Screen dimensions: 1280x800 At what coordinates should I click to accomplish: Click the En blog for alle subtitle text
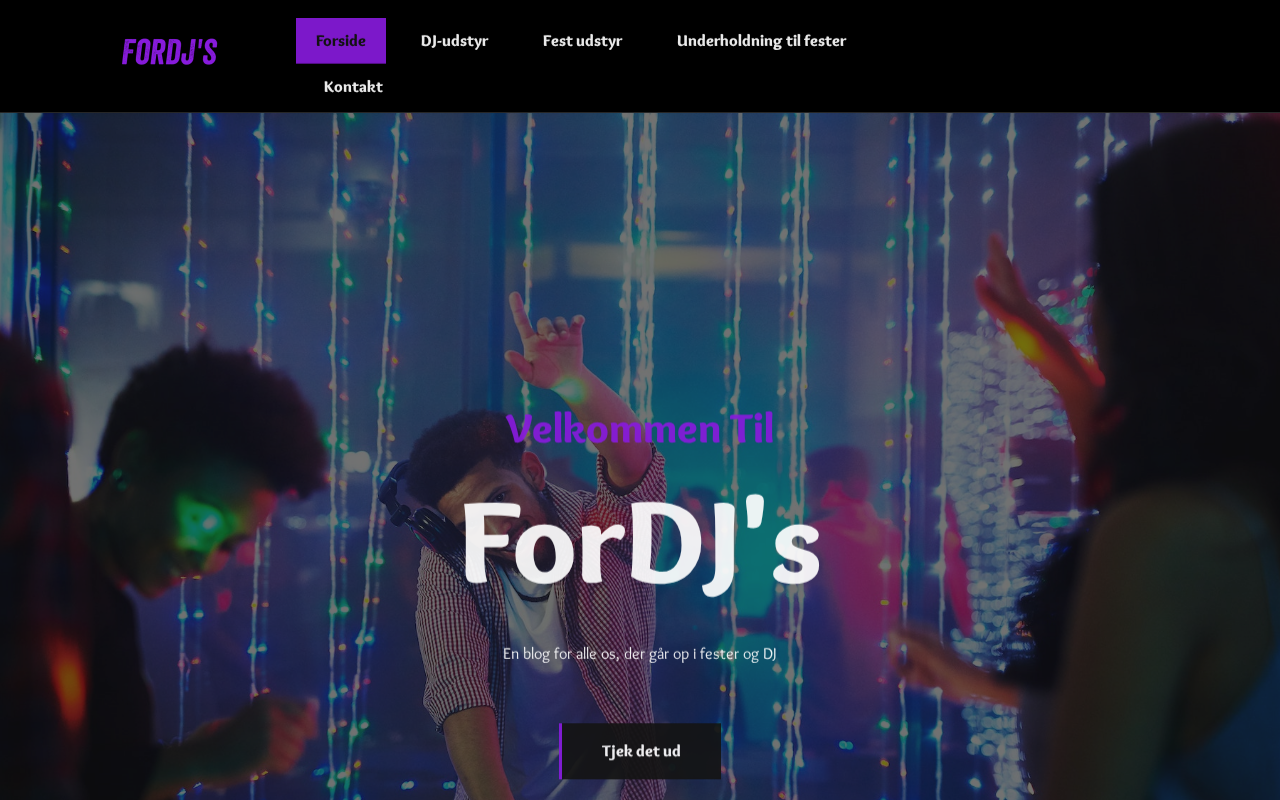pyautogui.click(x=640, y=654)
